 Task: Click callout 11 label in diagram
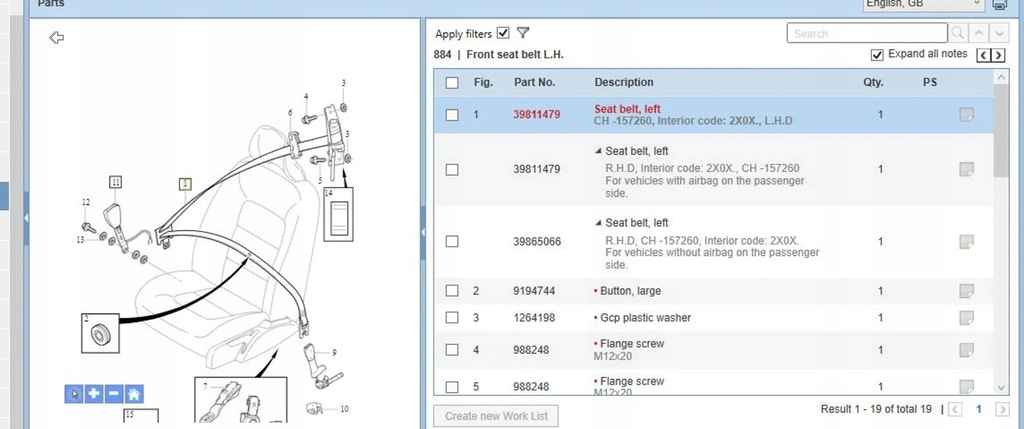click(116, 182)
